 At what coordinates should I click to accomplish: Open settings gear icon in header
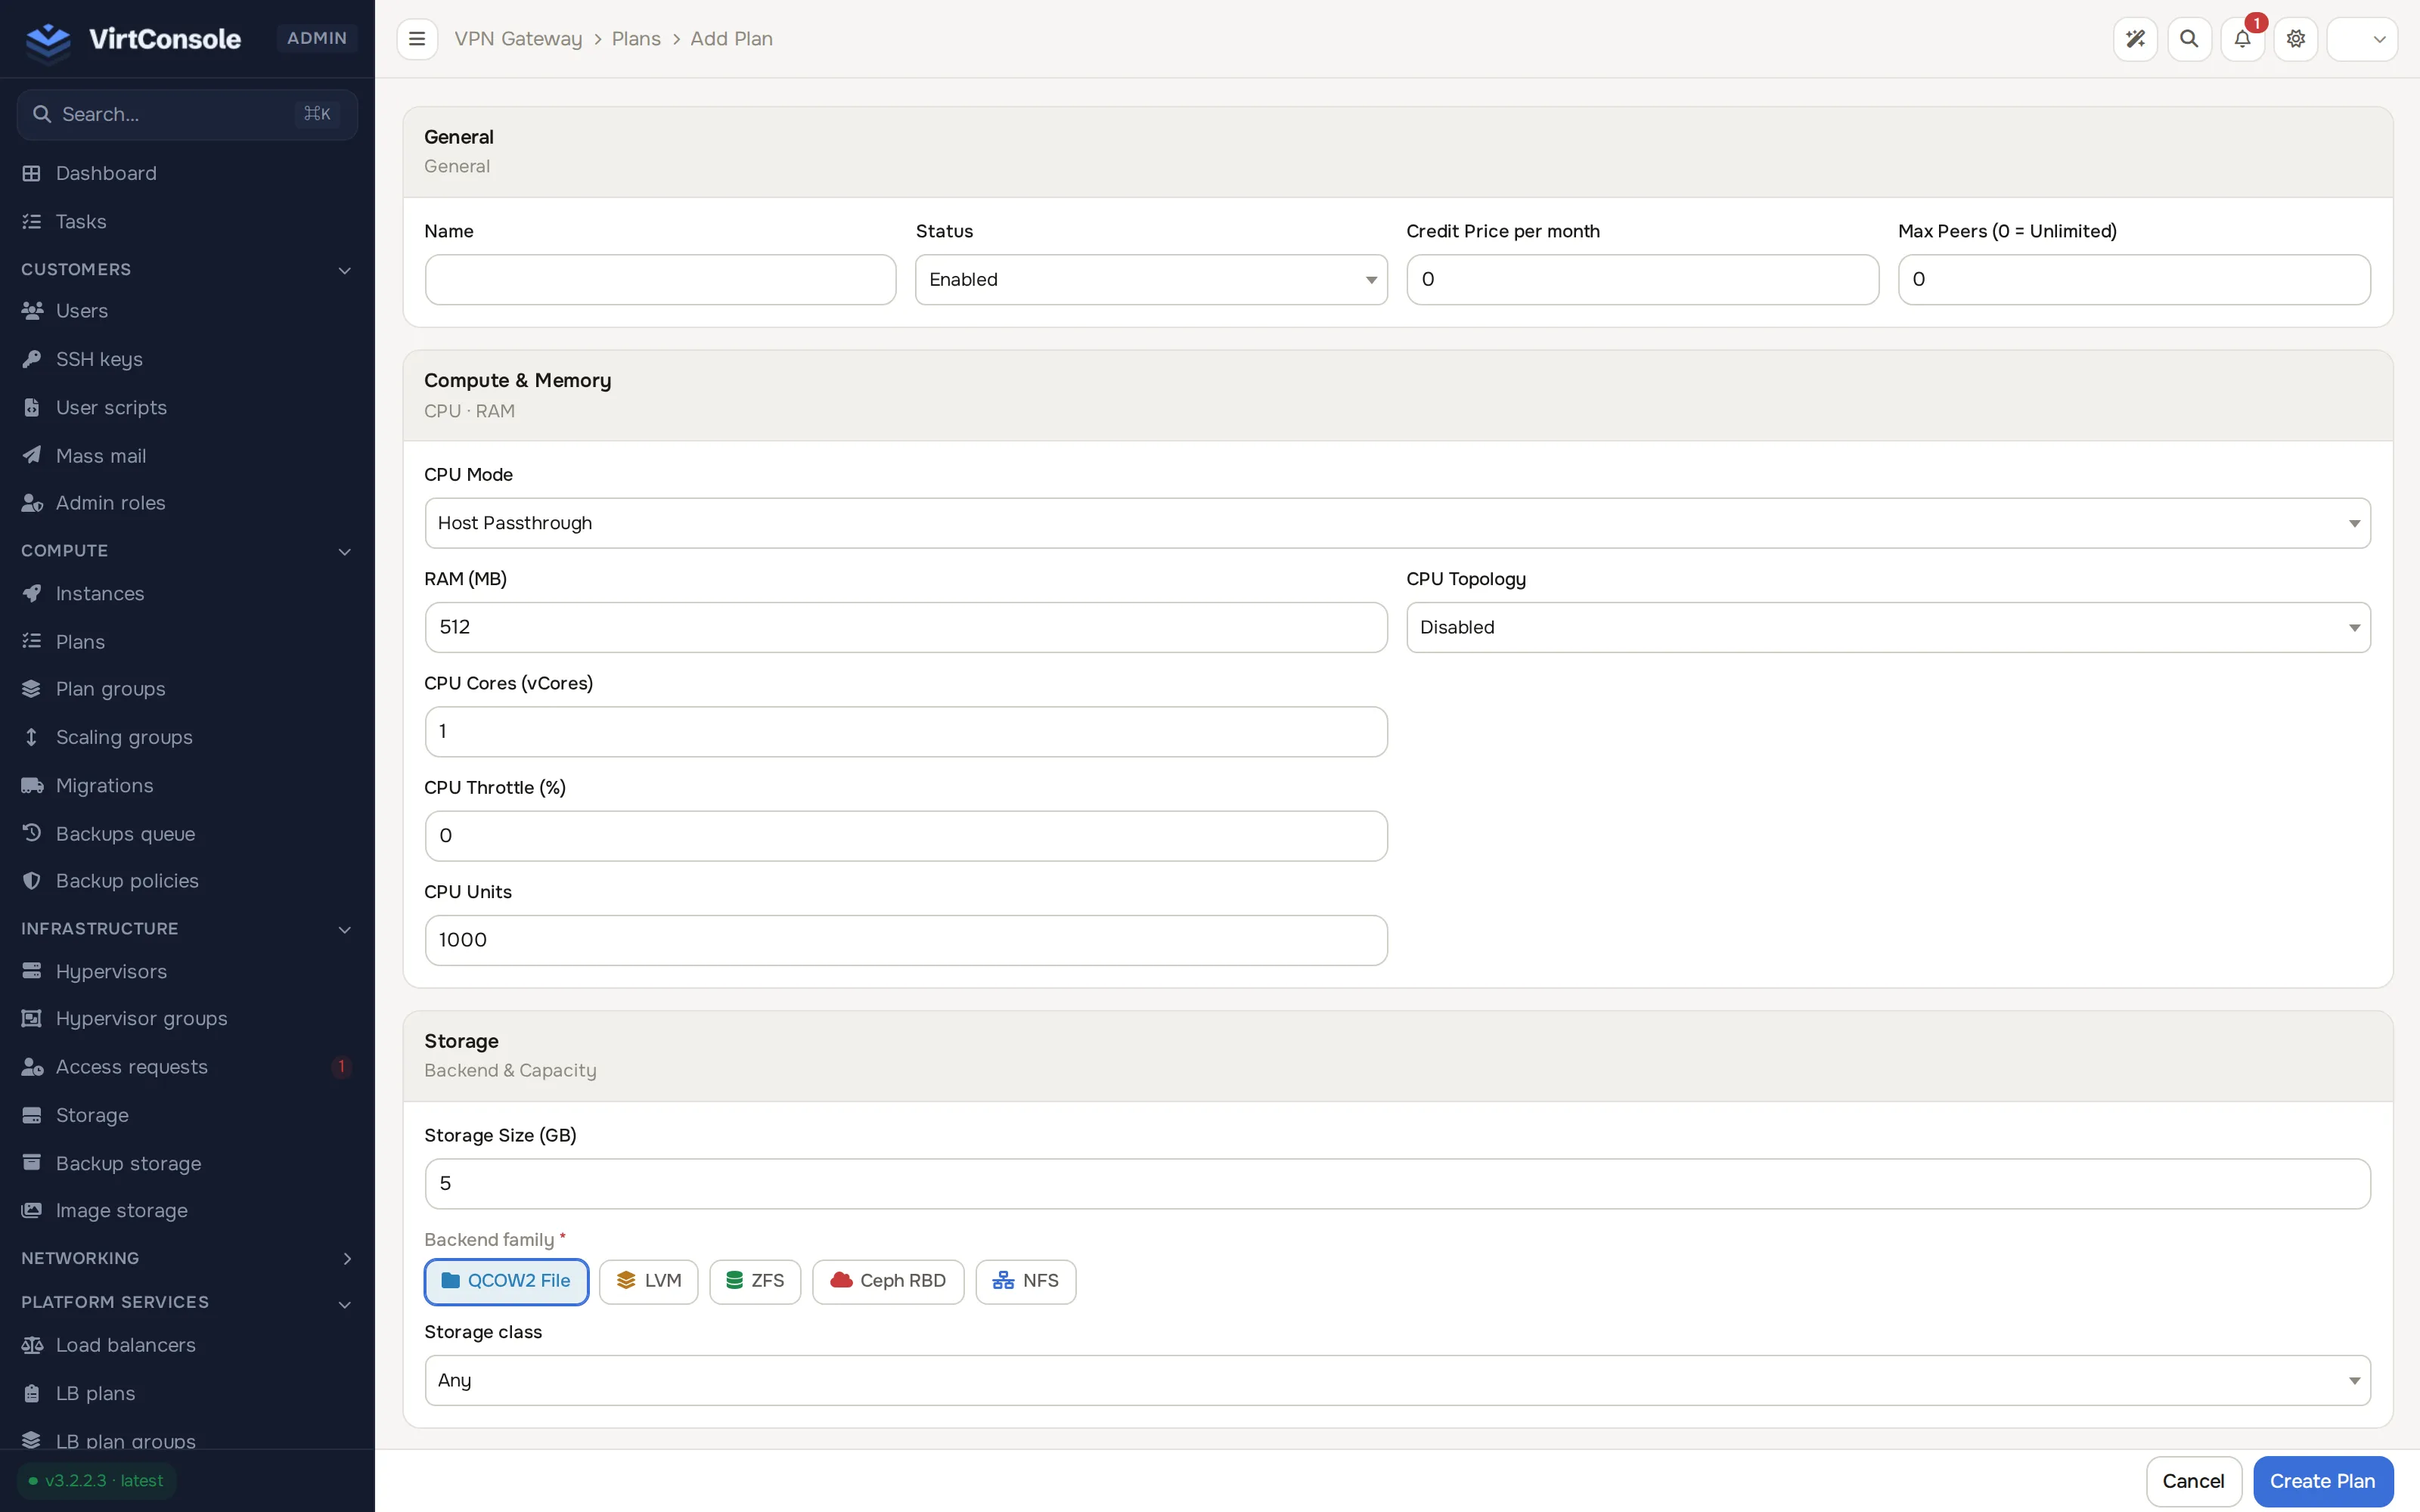pyautogui.click(x=2296, y=39)
